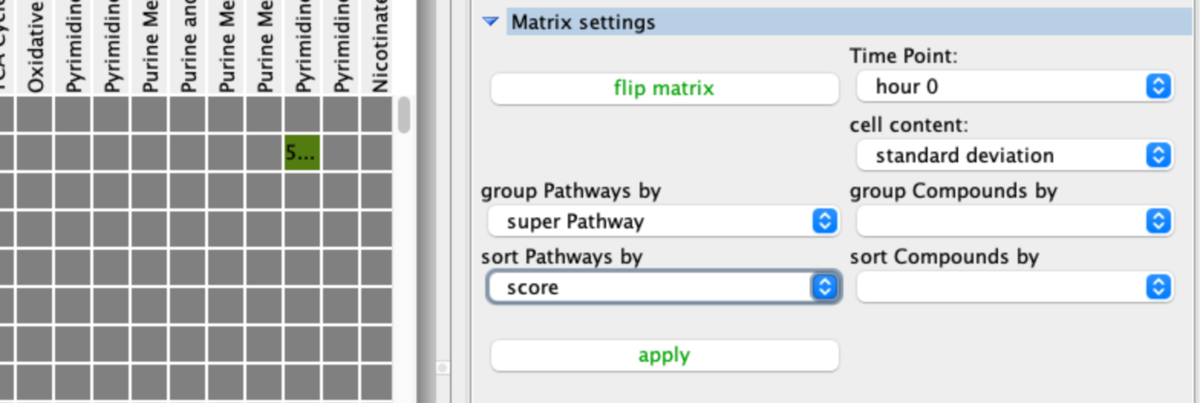Screen dimensions: 1200x403
Task: Open the sort Pathways by dropdown
Action: coord(663,288)
